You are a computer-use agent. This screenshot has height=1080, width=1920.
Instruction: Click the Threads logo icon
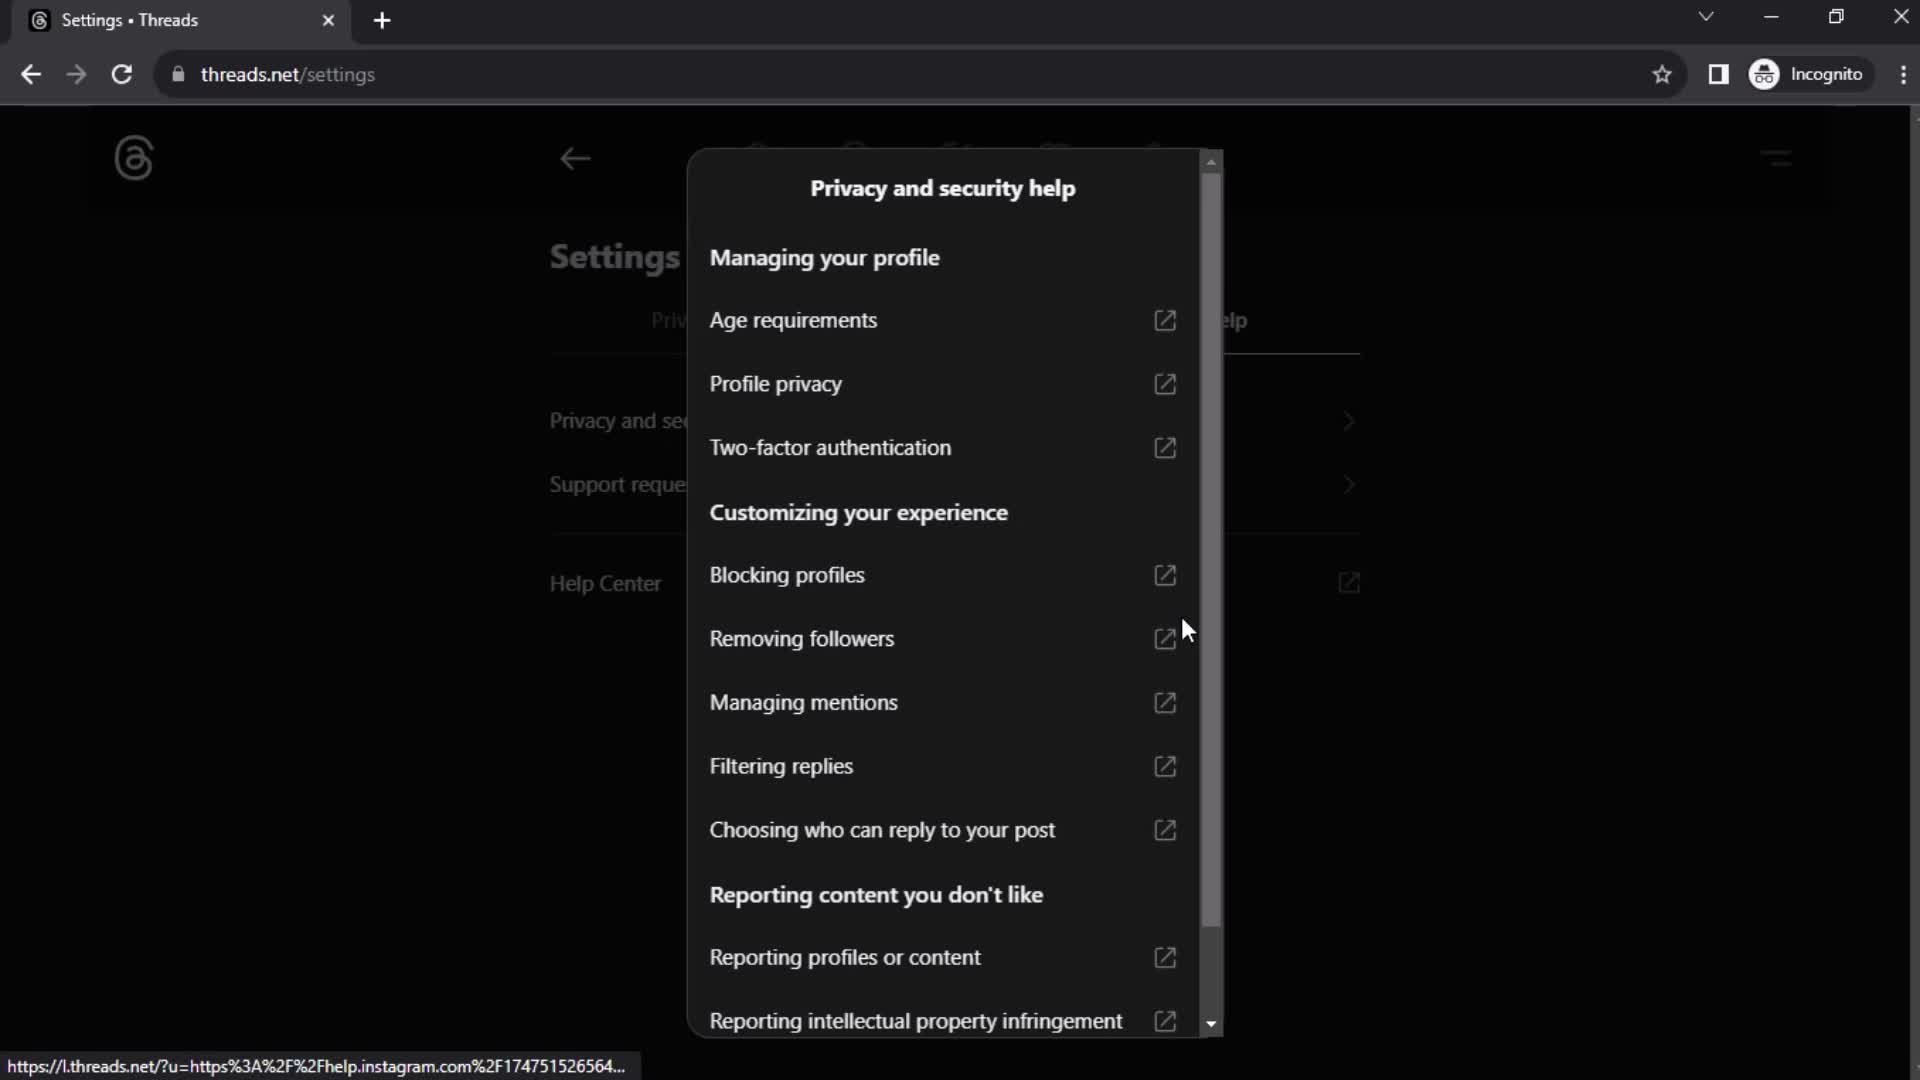pyautogui.click(x=133, y=157)
